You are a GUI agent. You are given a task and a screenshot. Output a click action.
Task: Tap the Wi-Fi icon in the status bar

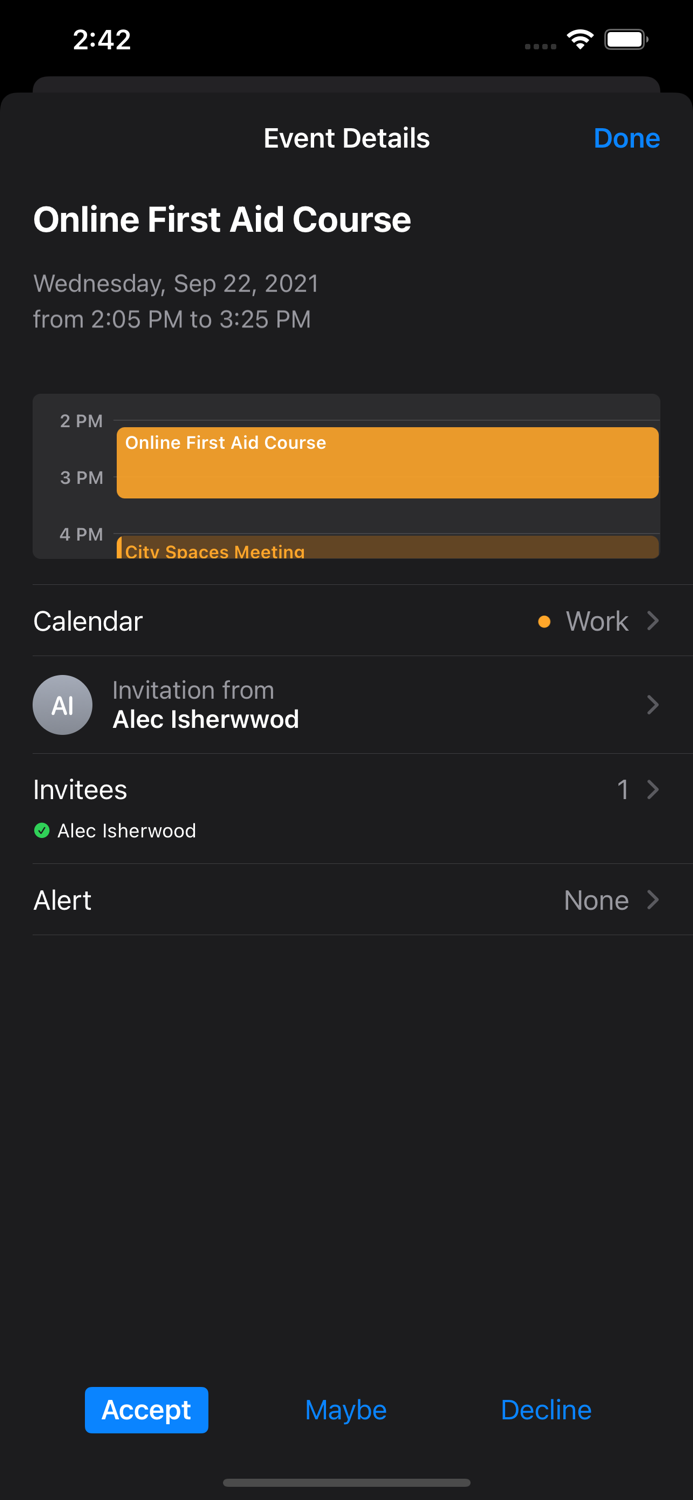pos(583,40)
